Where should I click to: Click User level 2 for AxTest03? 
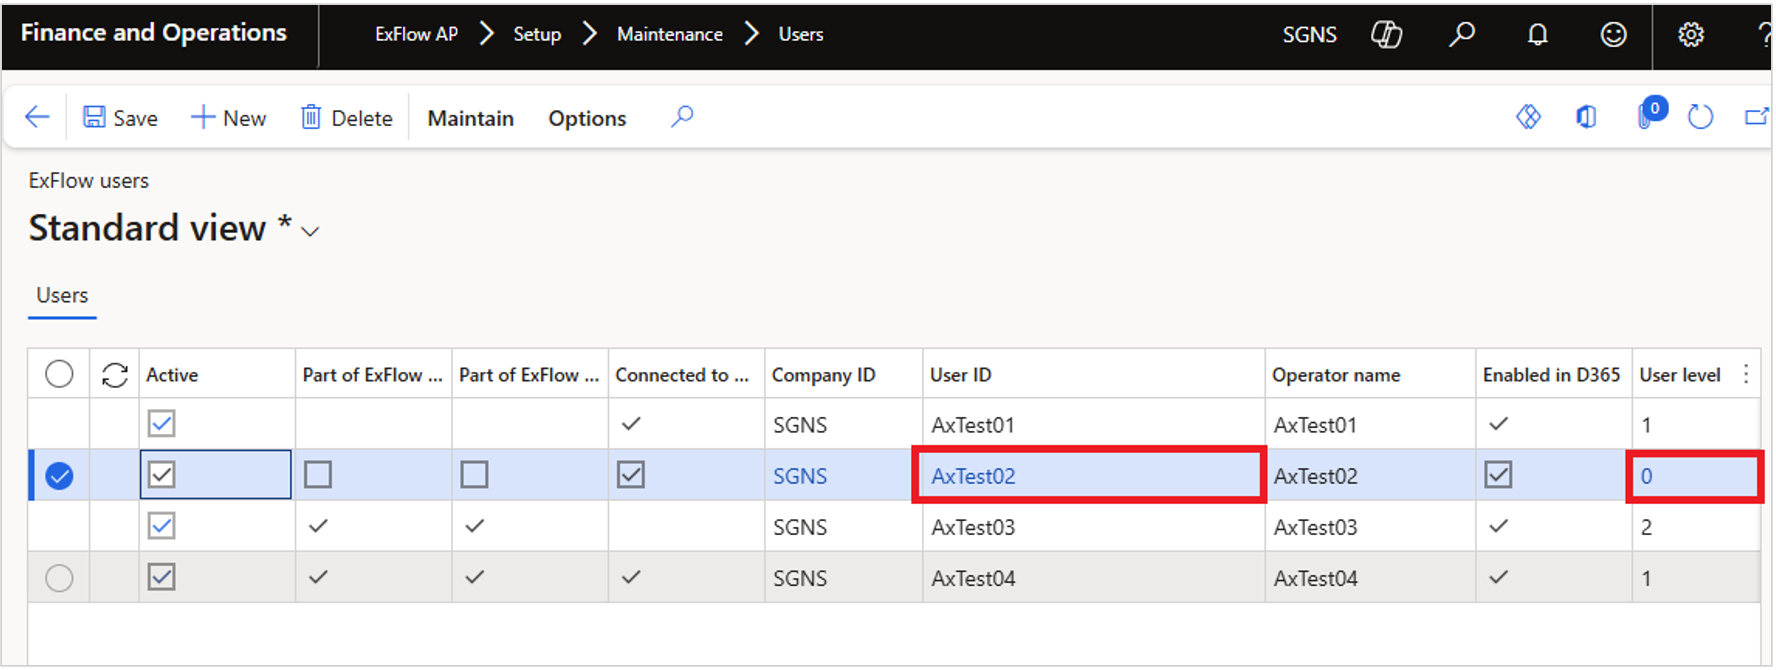(x=1695, y=526)
